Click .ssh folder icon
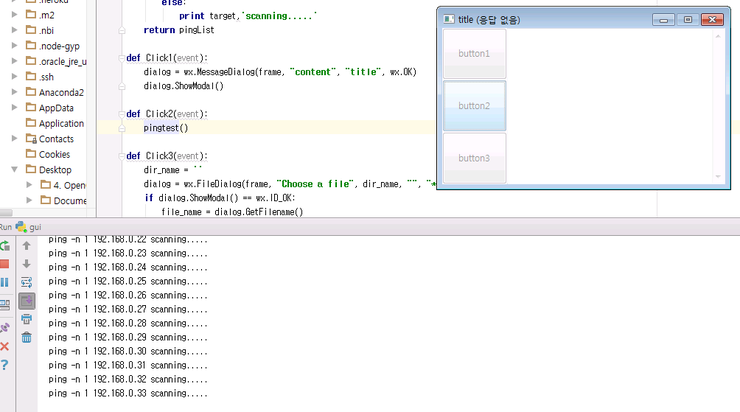Viewport: 740px width, 412px height. point(31,76)
